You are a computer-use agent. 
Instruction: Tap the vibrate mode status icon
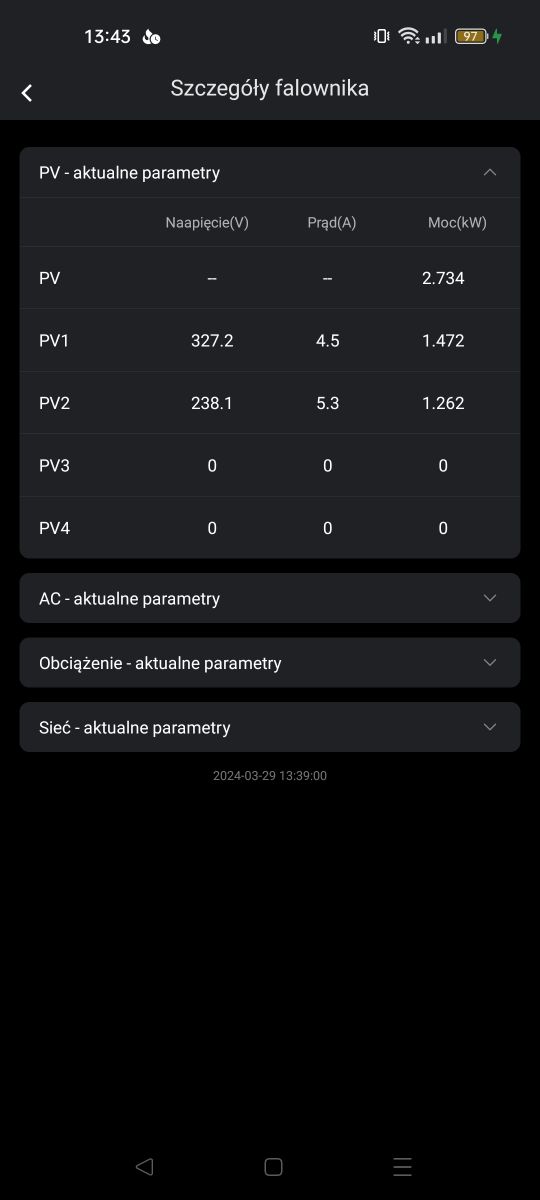[x=381, y=36]
